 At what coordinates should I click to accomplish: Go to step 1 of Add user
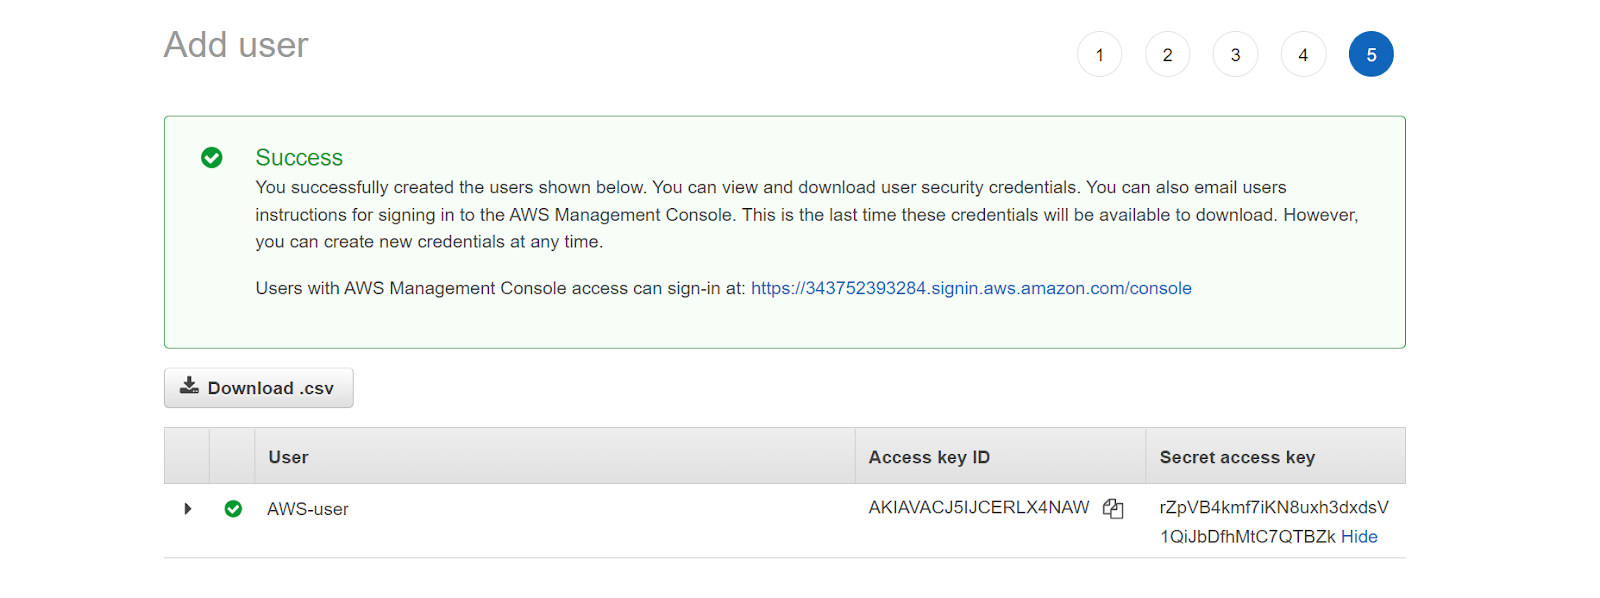click(1099, 55)
